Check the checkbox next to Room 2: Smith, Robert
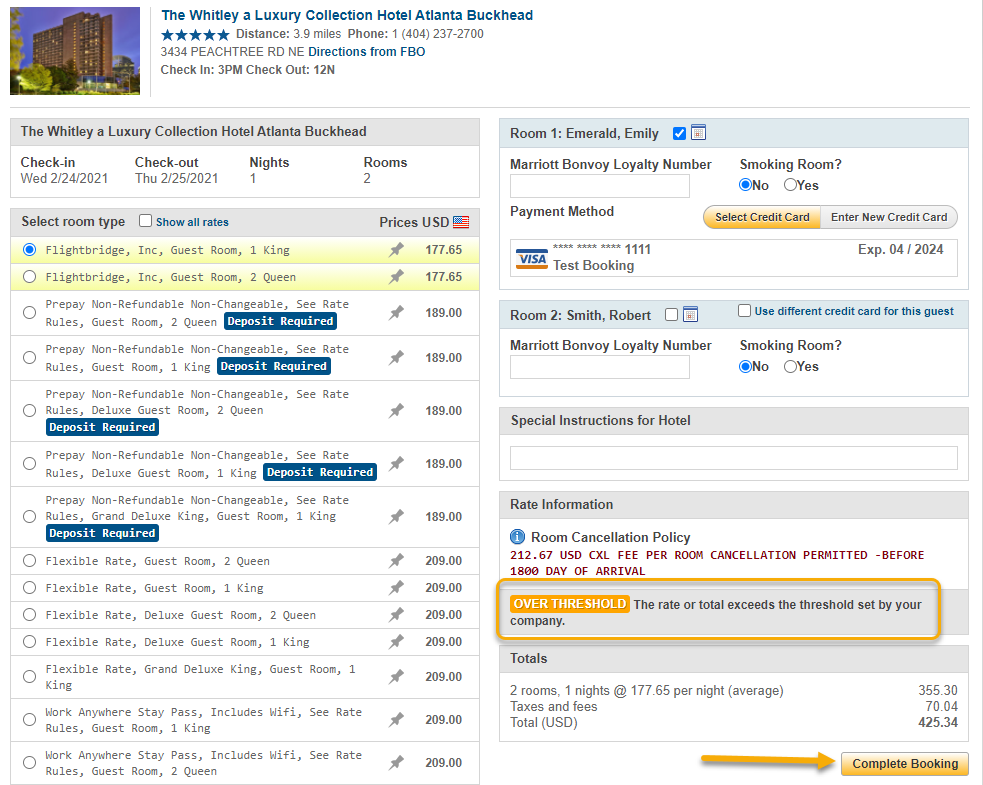Screen dimensions: 983x785 tap(672, 314)
